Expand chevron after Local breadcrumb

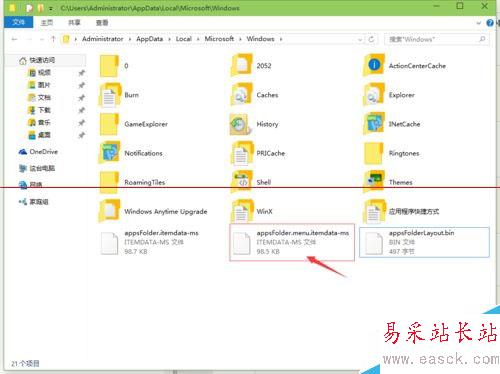coord(198,39)
